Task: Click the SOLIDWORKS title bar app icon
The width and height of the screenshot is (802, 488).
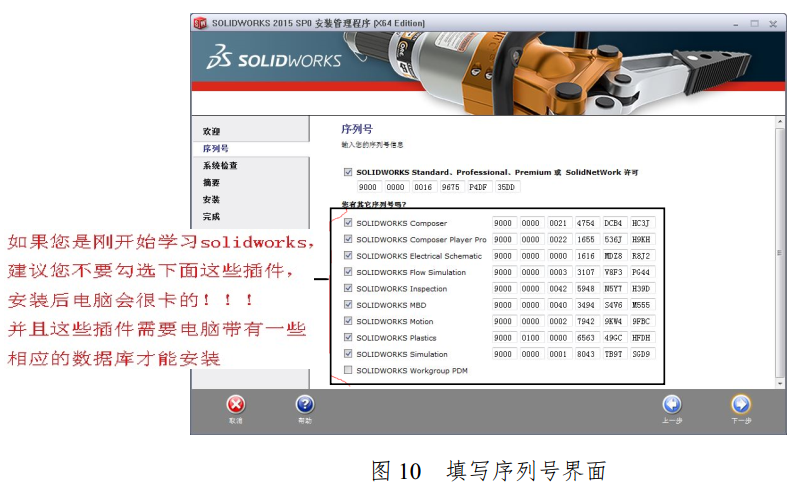Action: point(200,23)
